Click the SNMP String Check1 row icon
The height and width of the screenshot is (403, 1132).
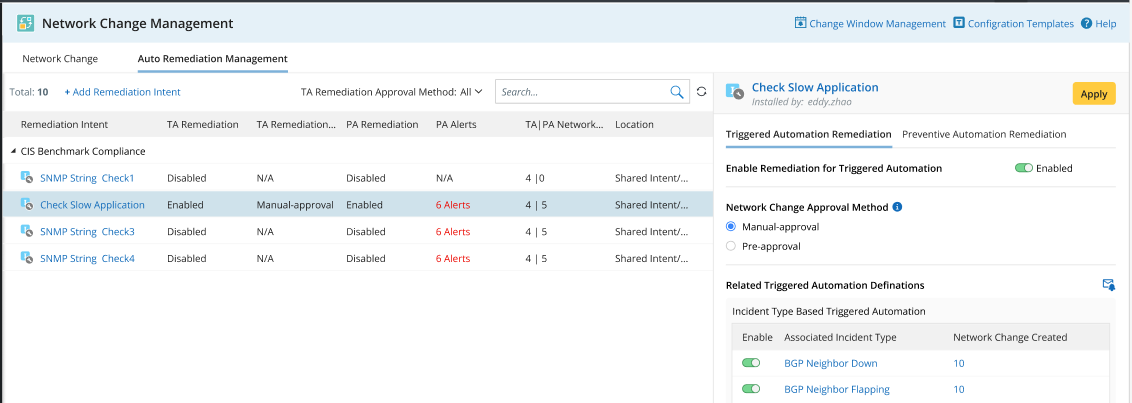click(x=26, y=178)
